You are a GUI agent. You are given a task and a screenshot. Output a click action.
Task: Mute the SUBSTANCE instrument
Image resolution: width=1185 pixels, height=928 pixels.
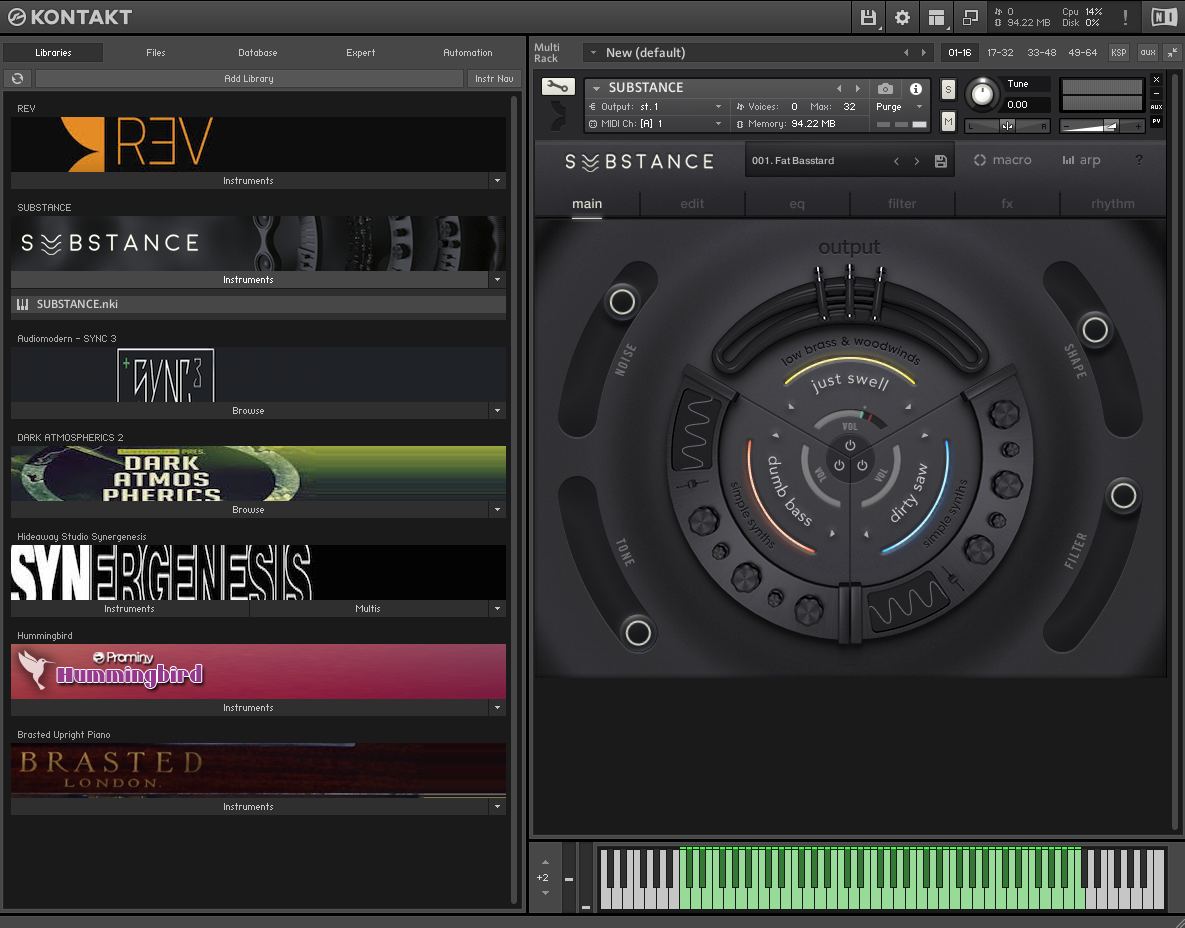pos(948,122)
